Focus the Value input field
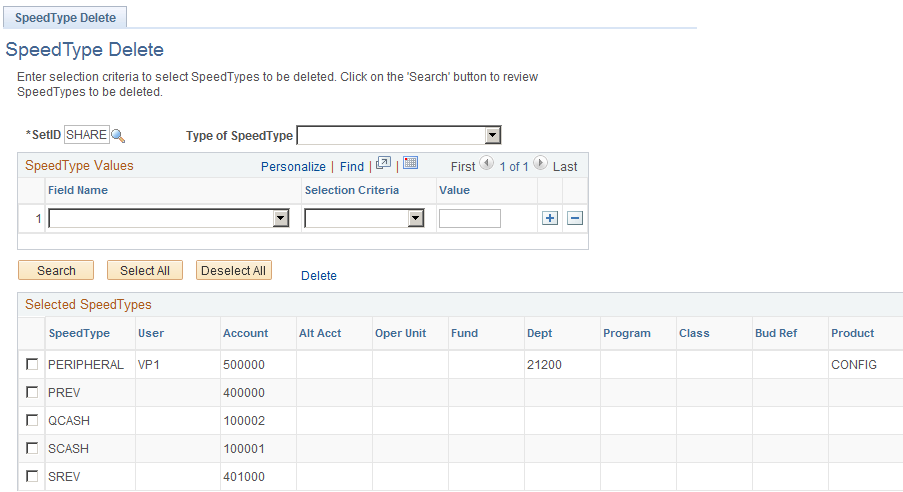Viewport: 903px width, 492px height. point(470,218)
